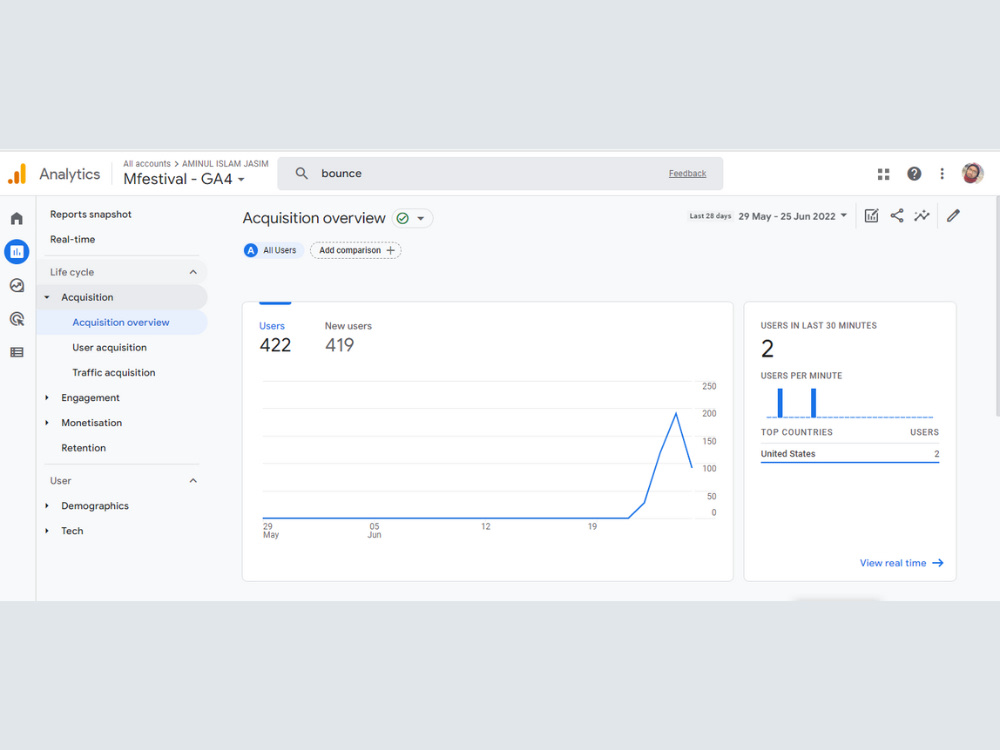Viewport: 1000px width, 750px height.
Task: Click the Last 28 days label
Action: pyautogui.click(x=710, y=216)
